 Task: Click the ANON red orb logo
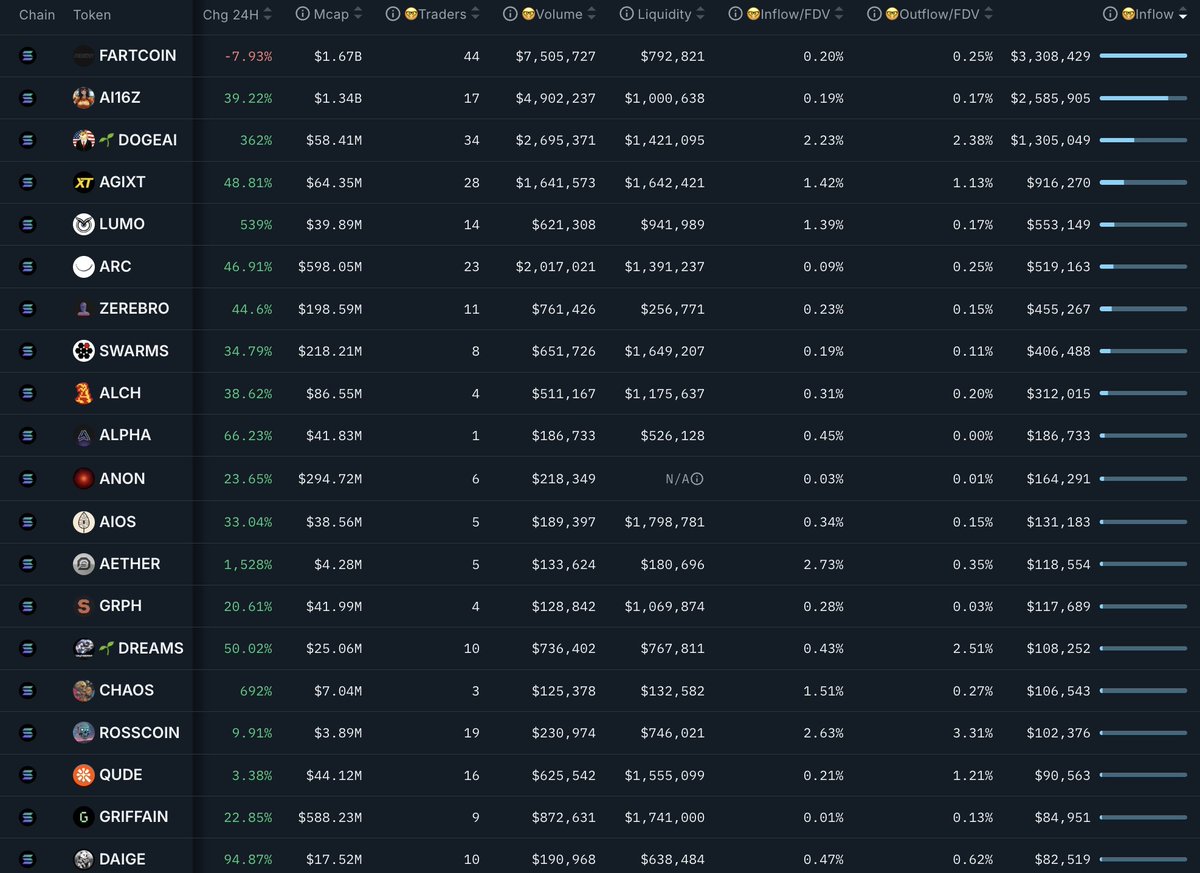(x=84, y=479)
